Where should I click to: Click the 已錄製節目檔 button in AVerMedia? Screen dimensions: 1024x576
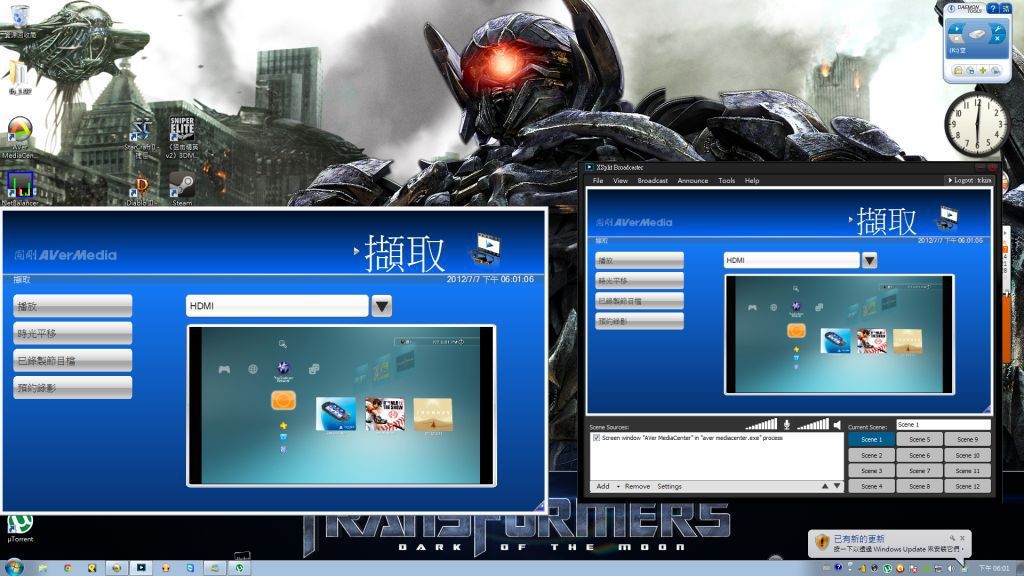click(72, 360)
